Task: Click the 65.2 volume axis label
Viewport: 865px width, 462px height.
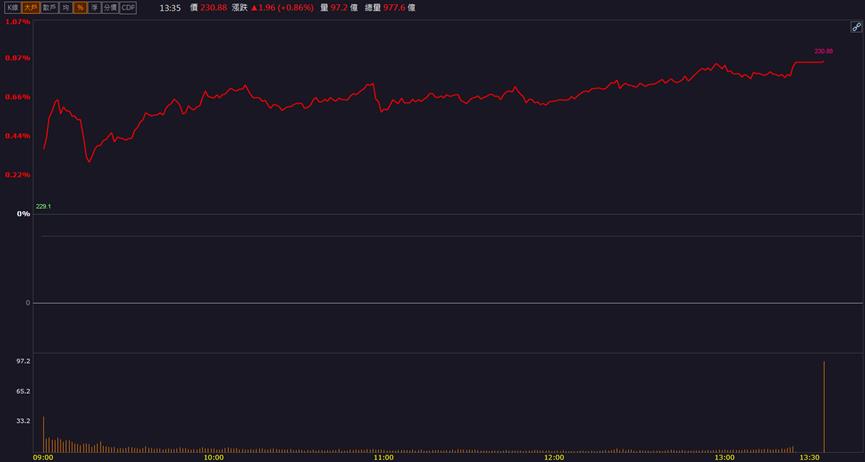Action: 23,391
